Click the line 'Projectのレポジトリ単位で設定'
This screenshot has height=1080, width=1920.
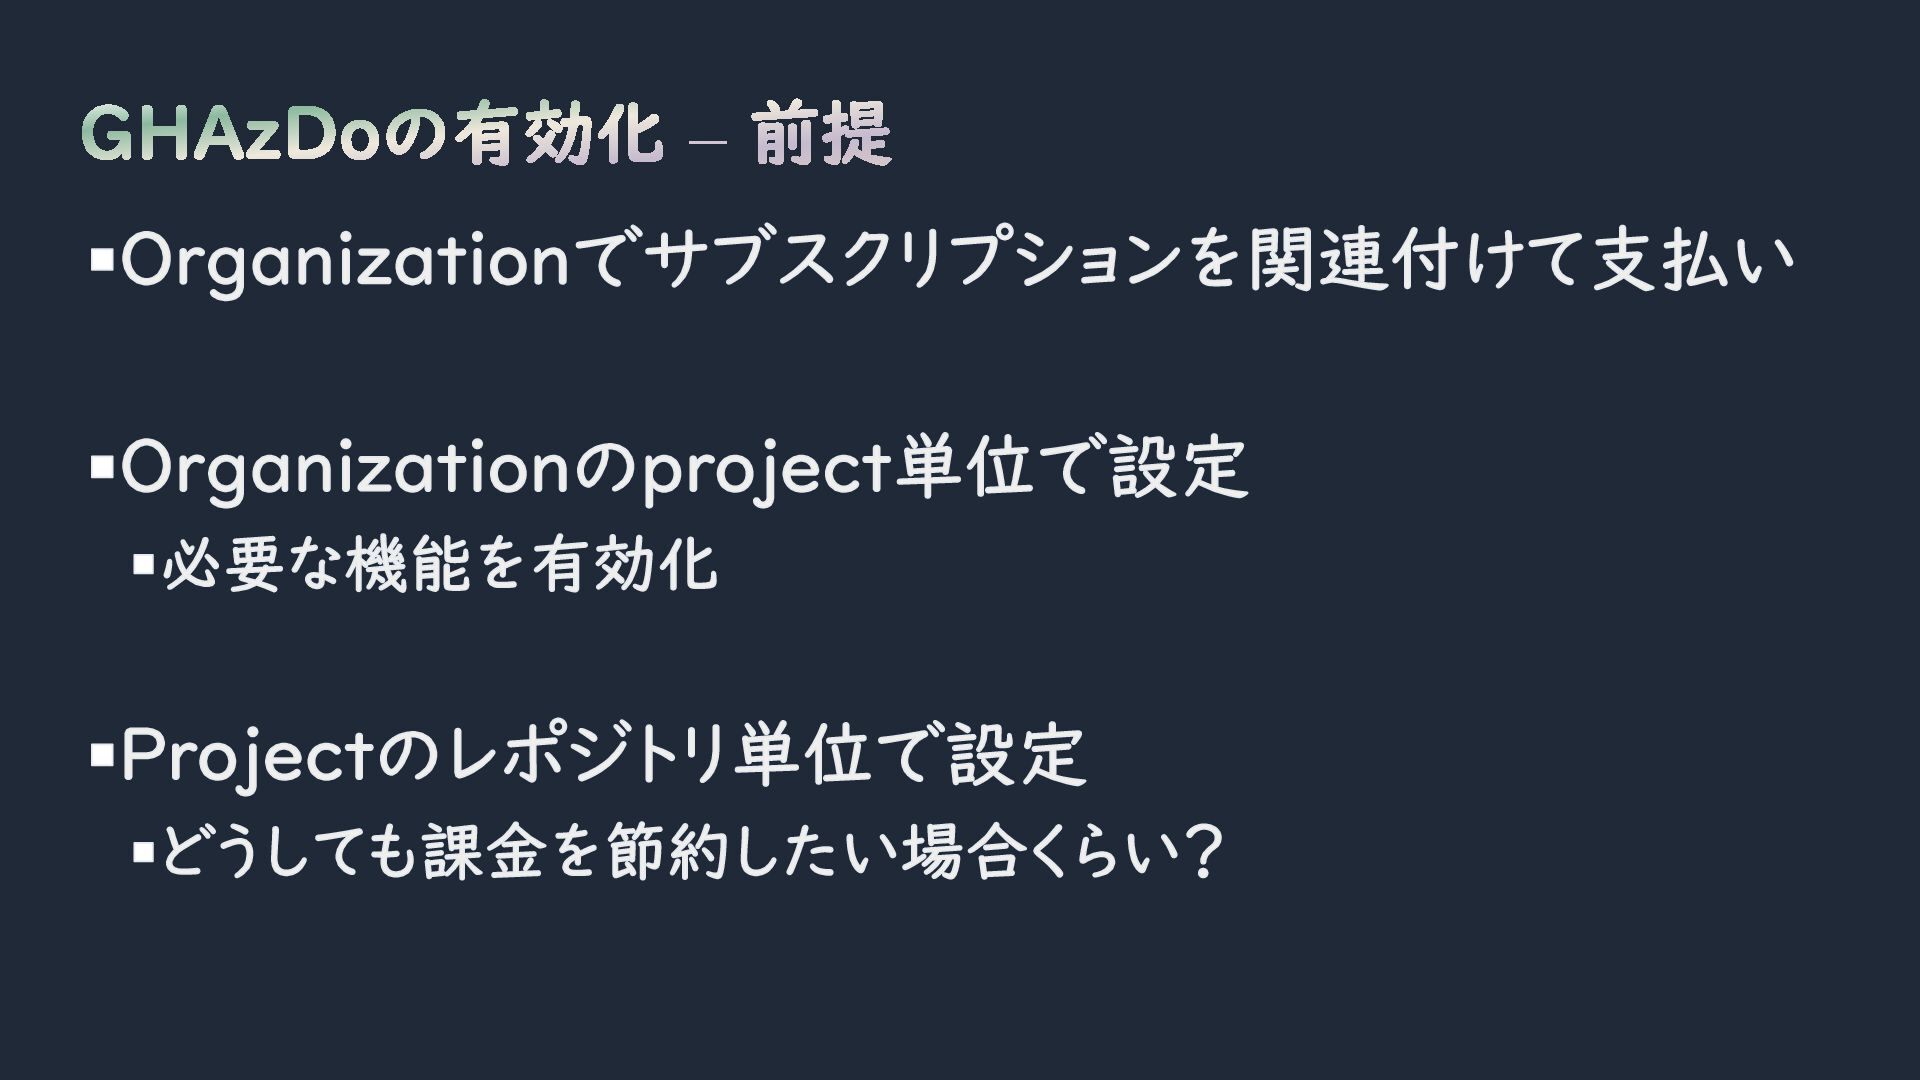[603, 755]
